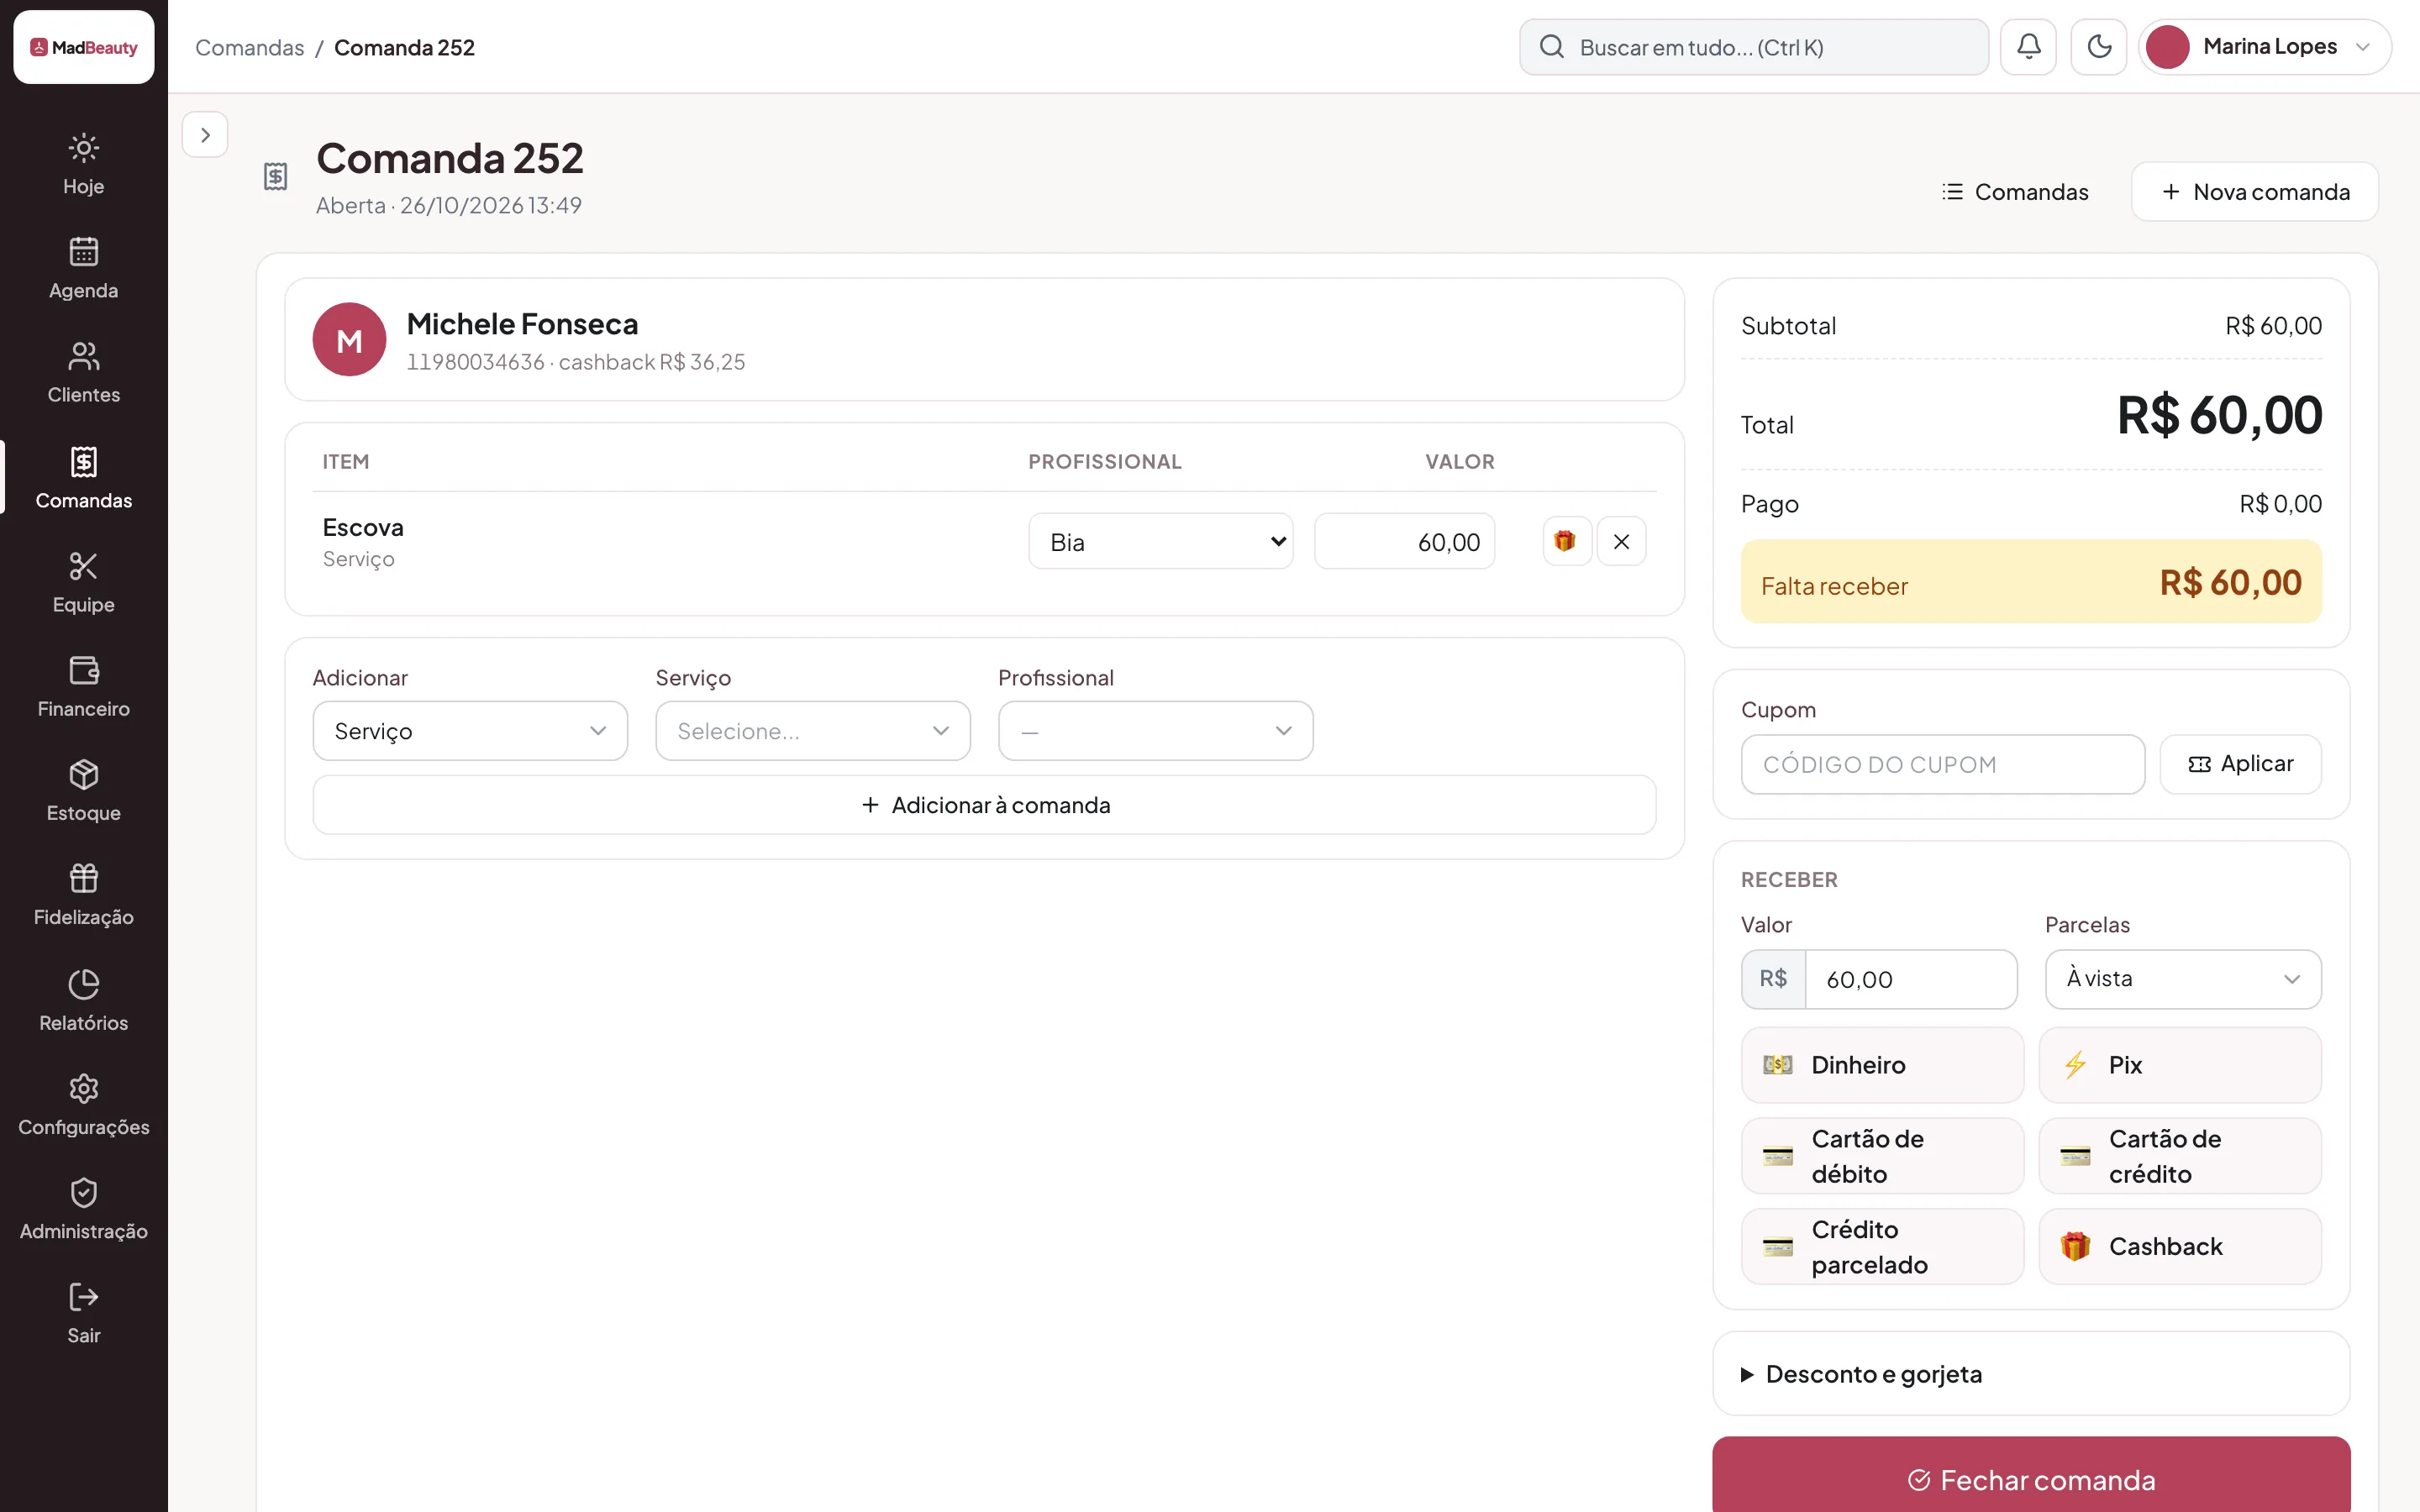
Task: Choose Cashback payment method
Action: click(2180, 1247)
